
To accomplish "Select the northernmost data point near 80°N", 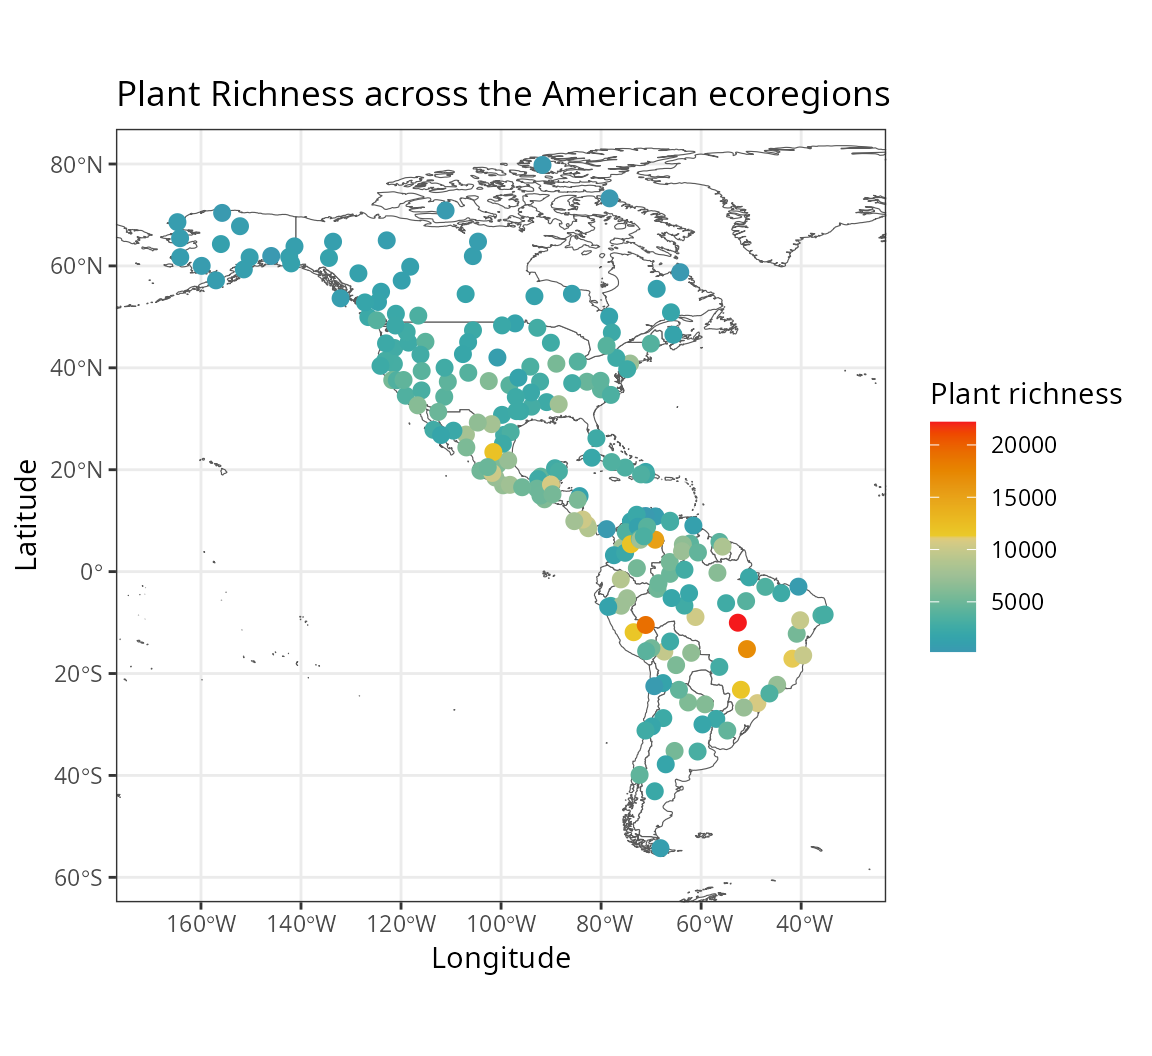I will click(x=542, y=165).
